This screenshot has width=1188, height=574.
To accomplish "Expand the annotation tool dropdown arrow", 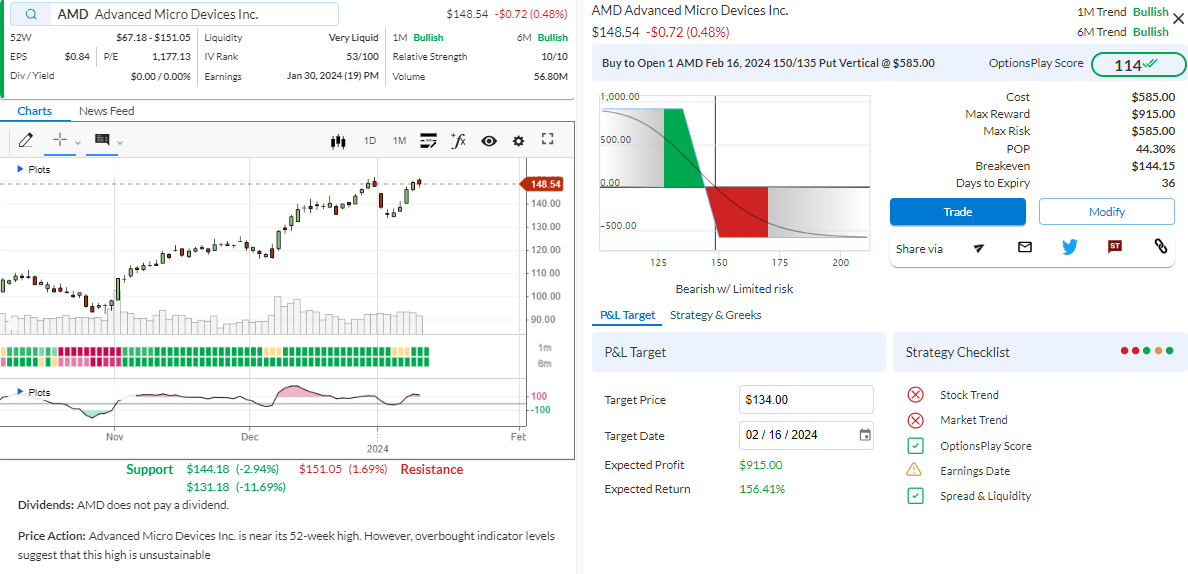I will [x=120, y=142].
